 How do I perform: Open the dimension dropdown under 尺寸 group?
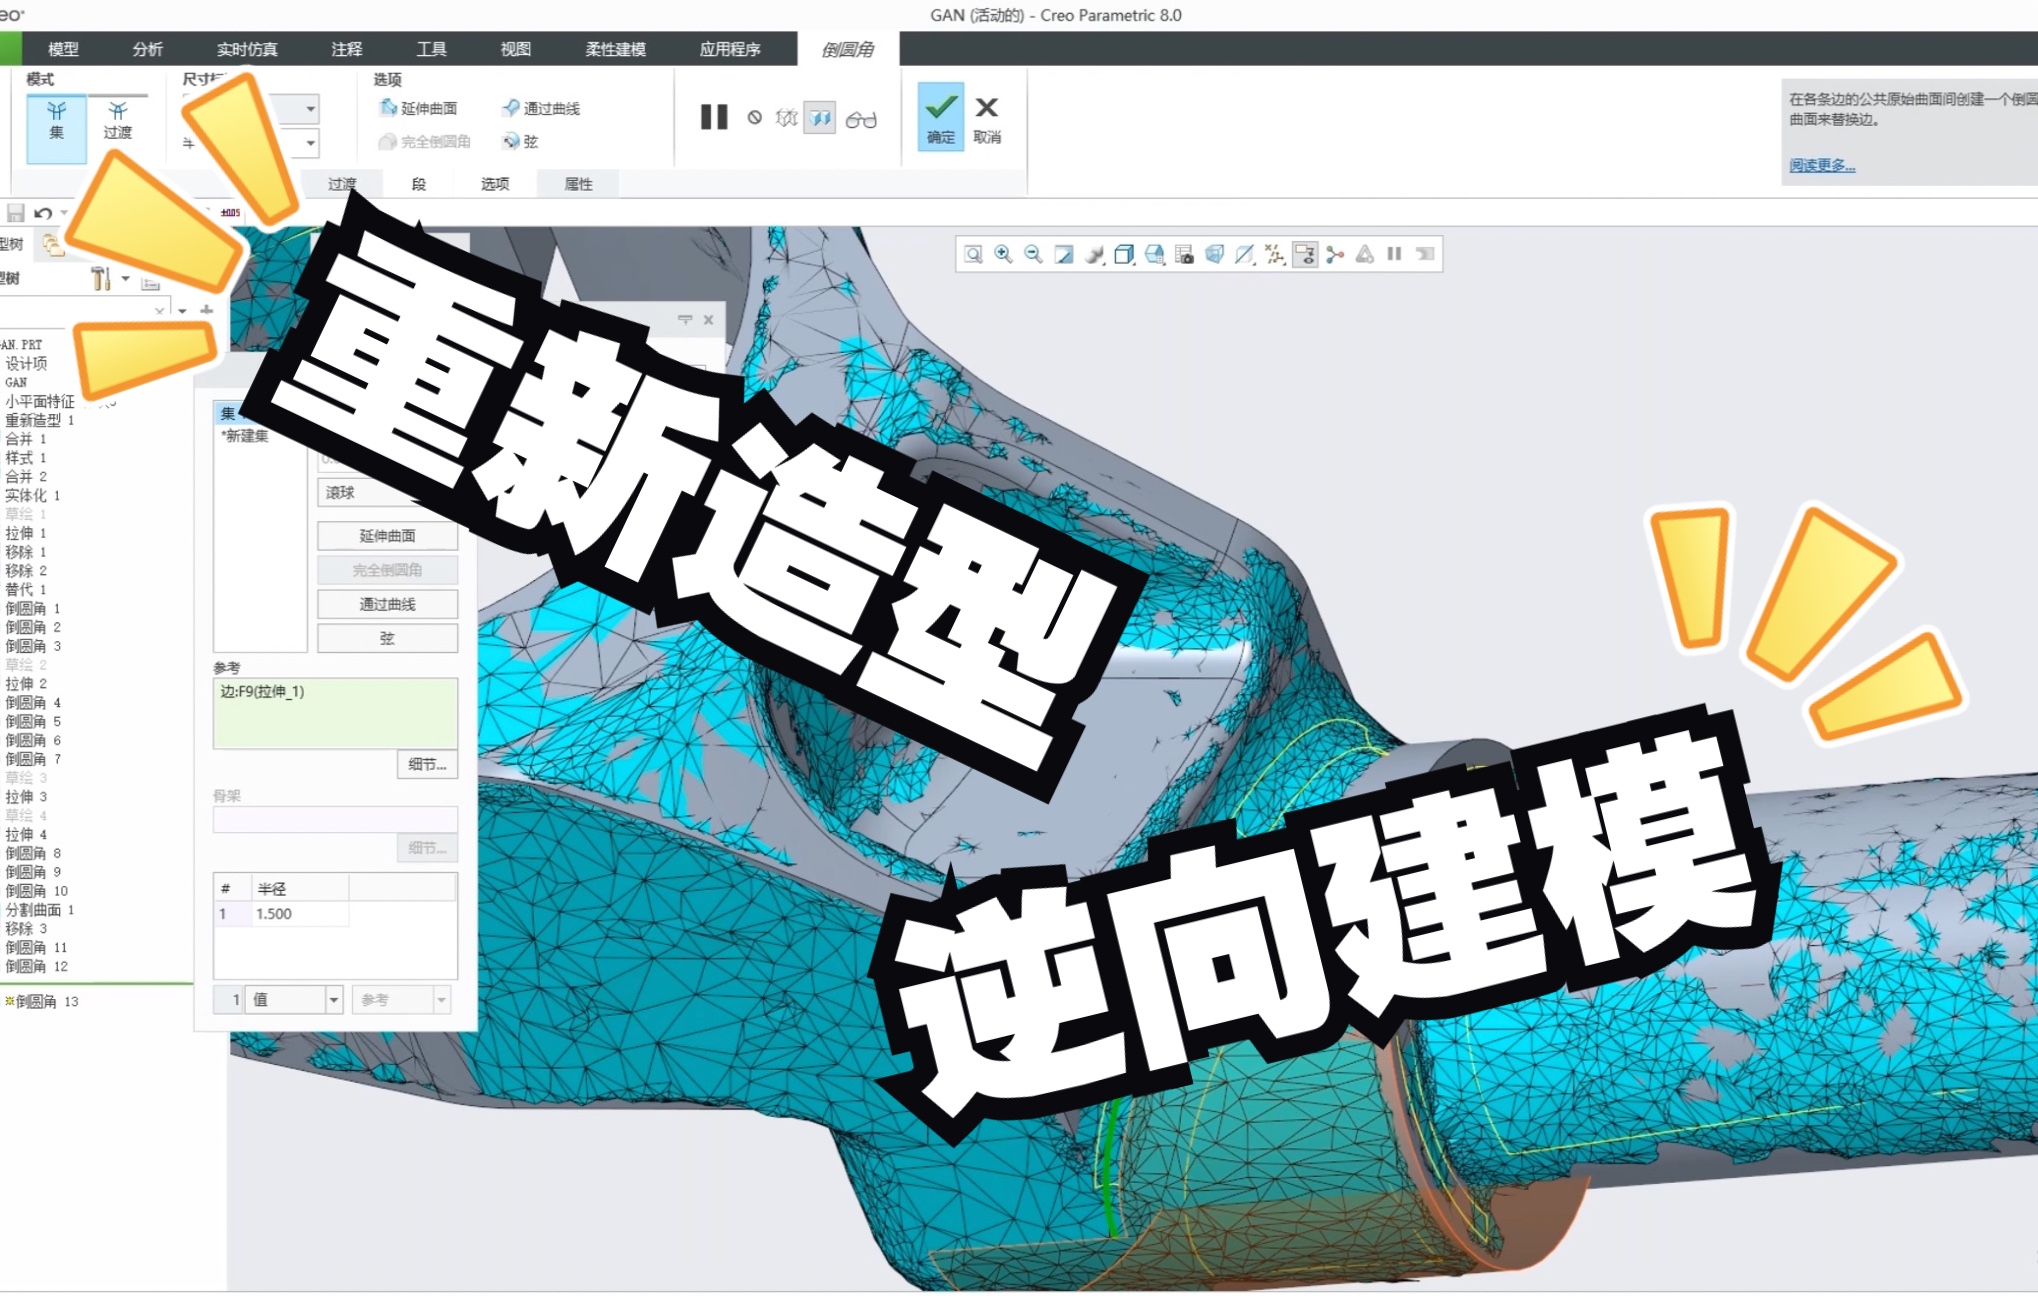[310, 109]
